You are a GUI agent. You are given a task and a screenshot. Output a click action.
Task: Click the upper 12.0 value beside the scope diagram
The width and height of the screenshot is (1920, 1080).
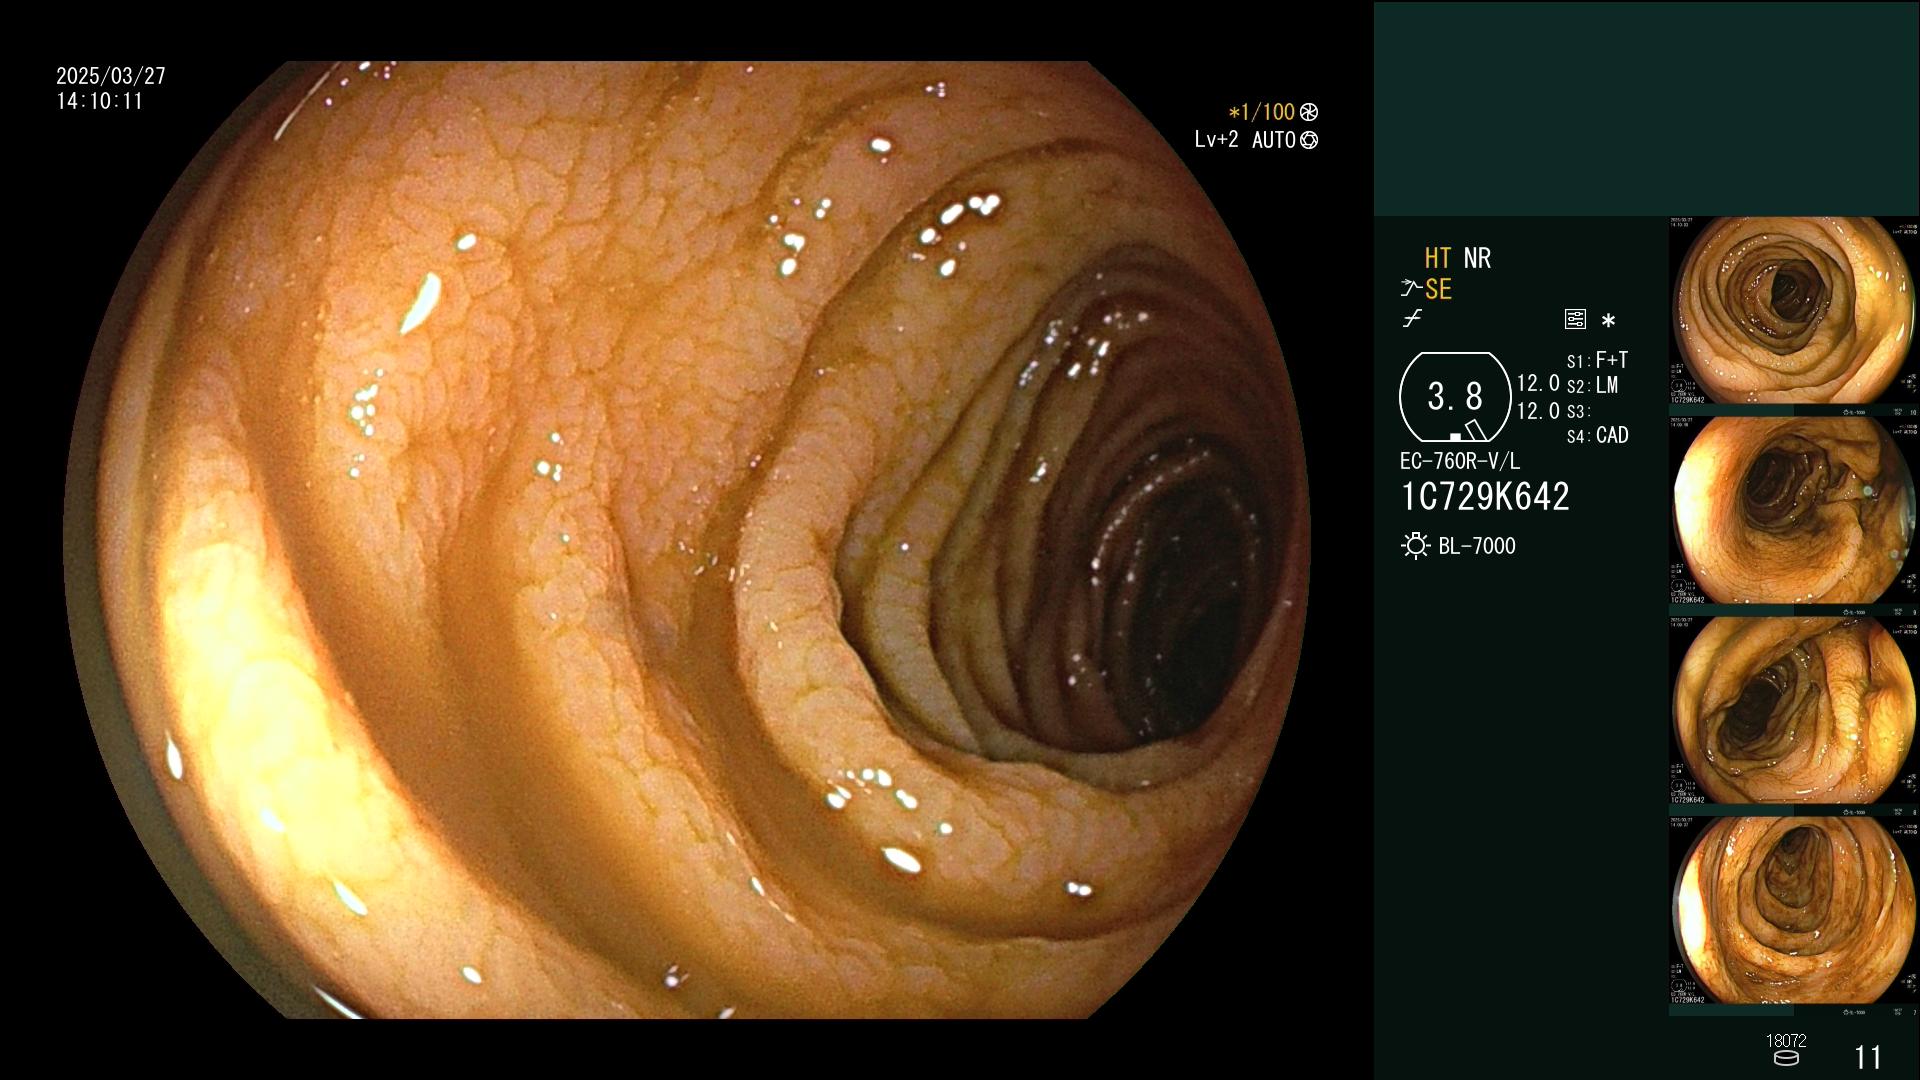point(1538,384)
